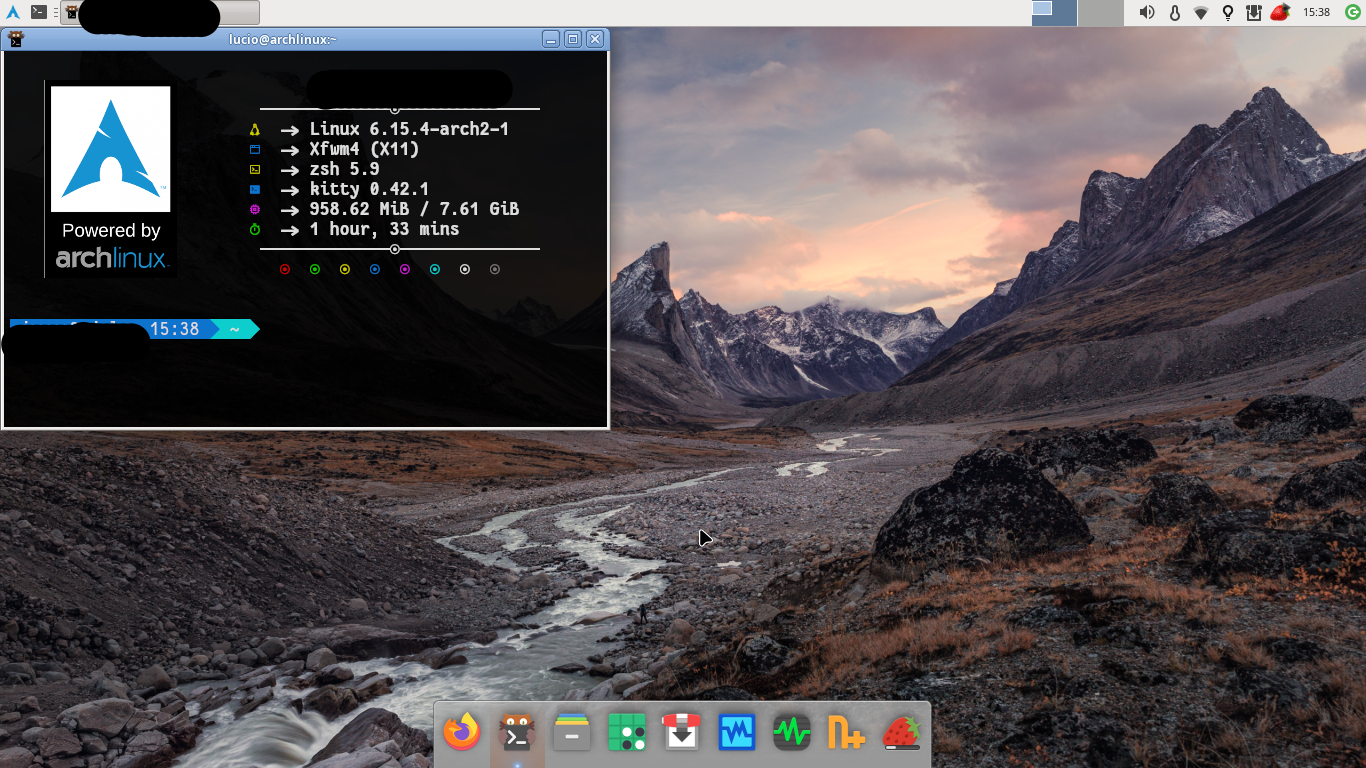The image size is (1366, 768).
Task: Click the yellow shell icon beside zsh
Action: (x=255, y=169)
